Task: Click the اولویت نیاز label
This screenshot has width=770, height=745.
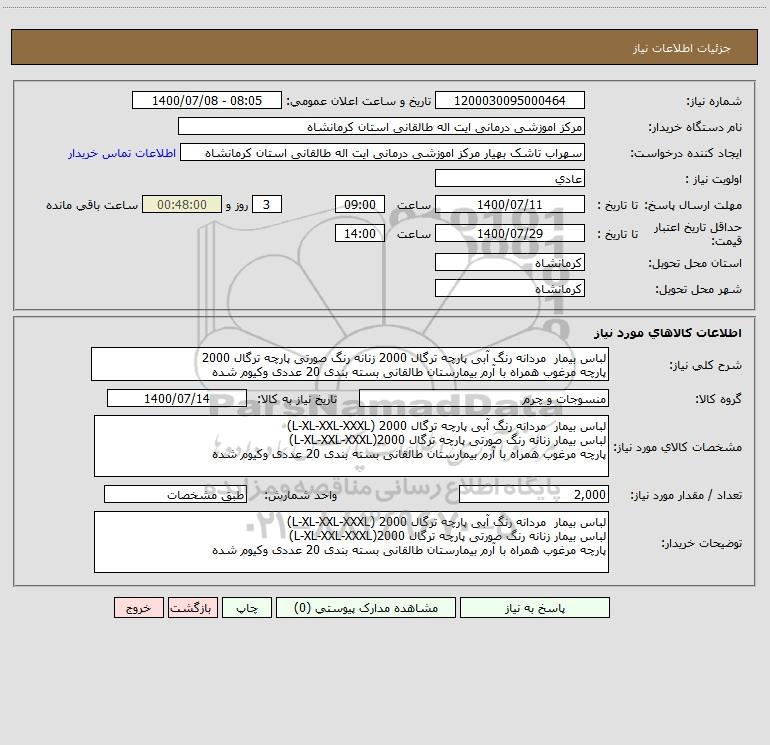Action: pyautogui.click(x=714, y=179)
